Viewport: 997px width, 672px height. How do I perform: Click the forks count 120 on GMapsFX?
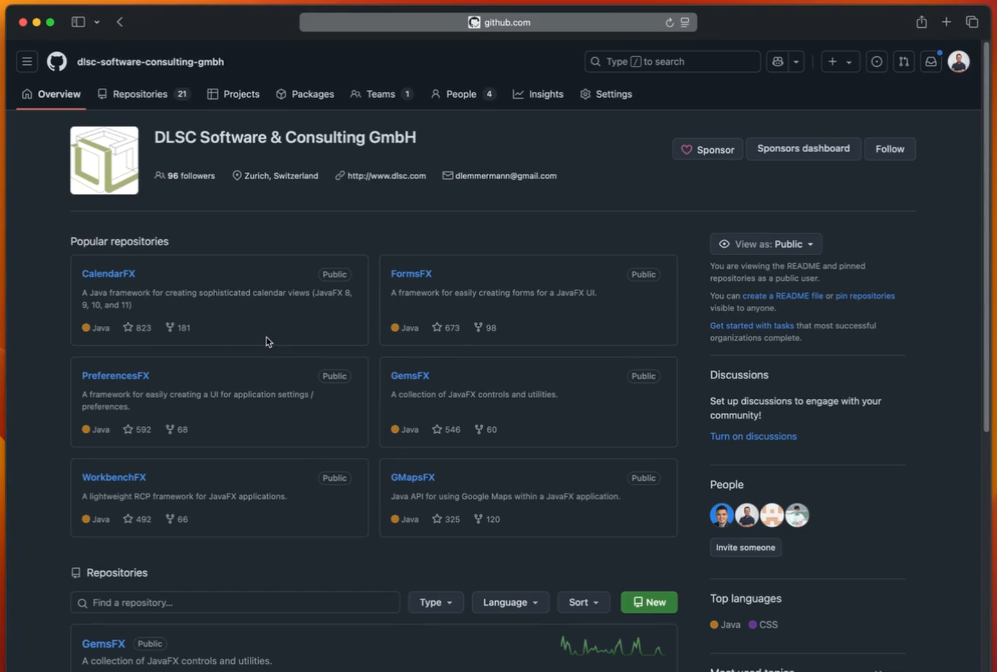pyautogui.click(x=487, y=519)
